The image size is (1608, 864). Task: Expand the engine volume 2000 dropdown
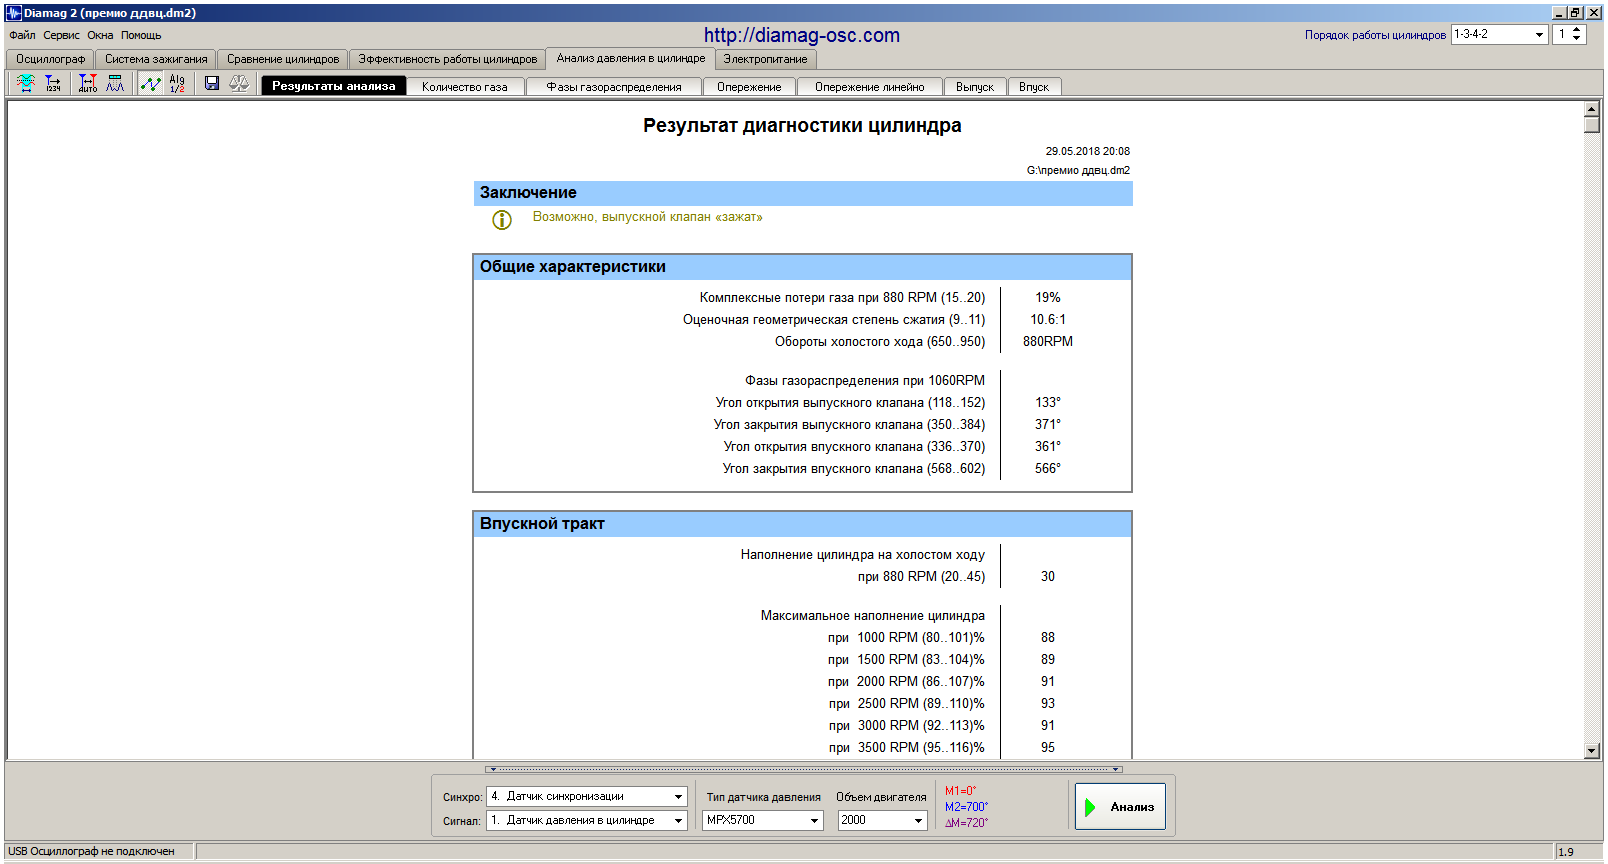(918, 820)
